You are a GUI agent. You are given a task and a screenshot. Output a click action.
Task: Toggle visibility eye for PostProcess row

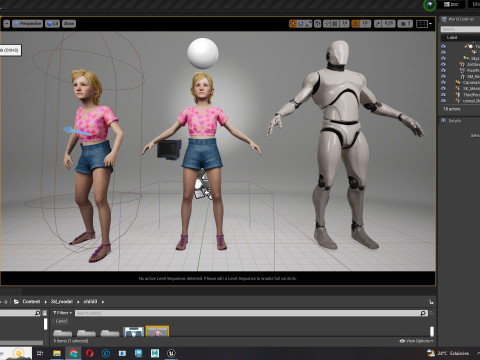coord(443,70)
